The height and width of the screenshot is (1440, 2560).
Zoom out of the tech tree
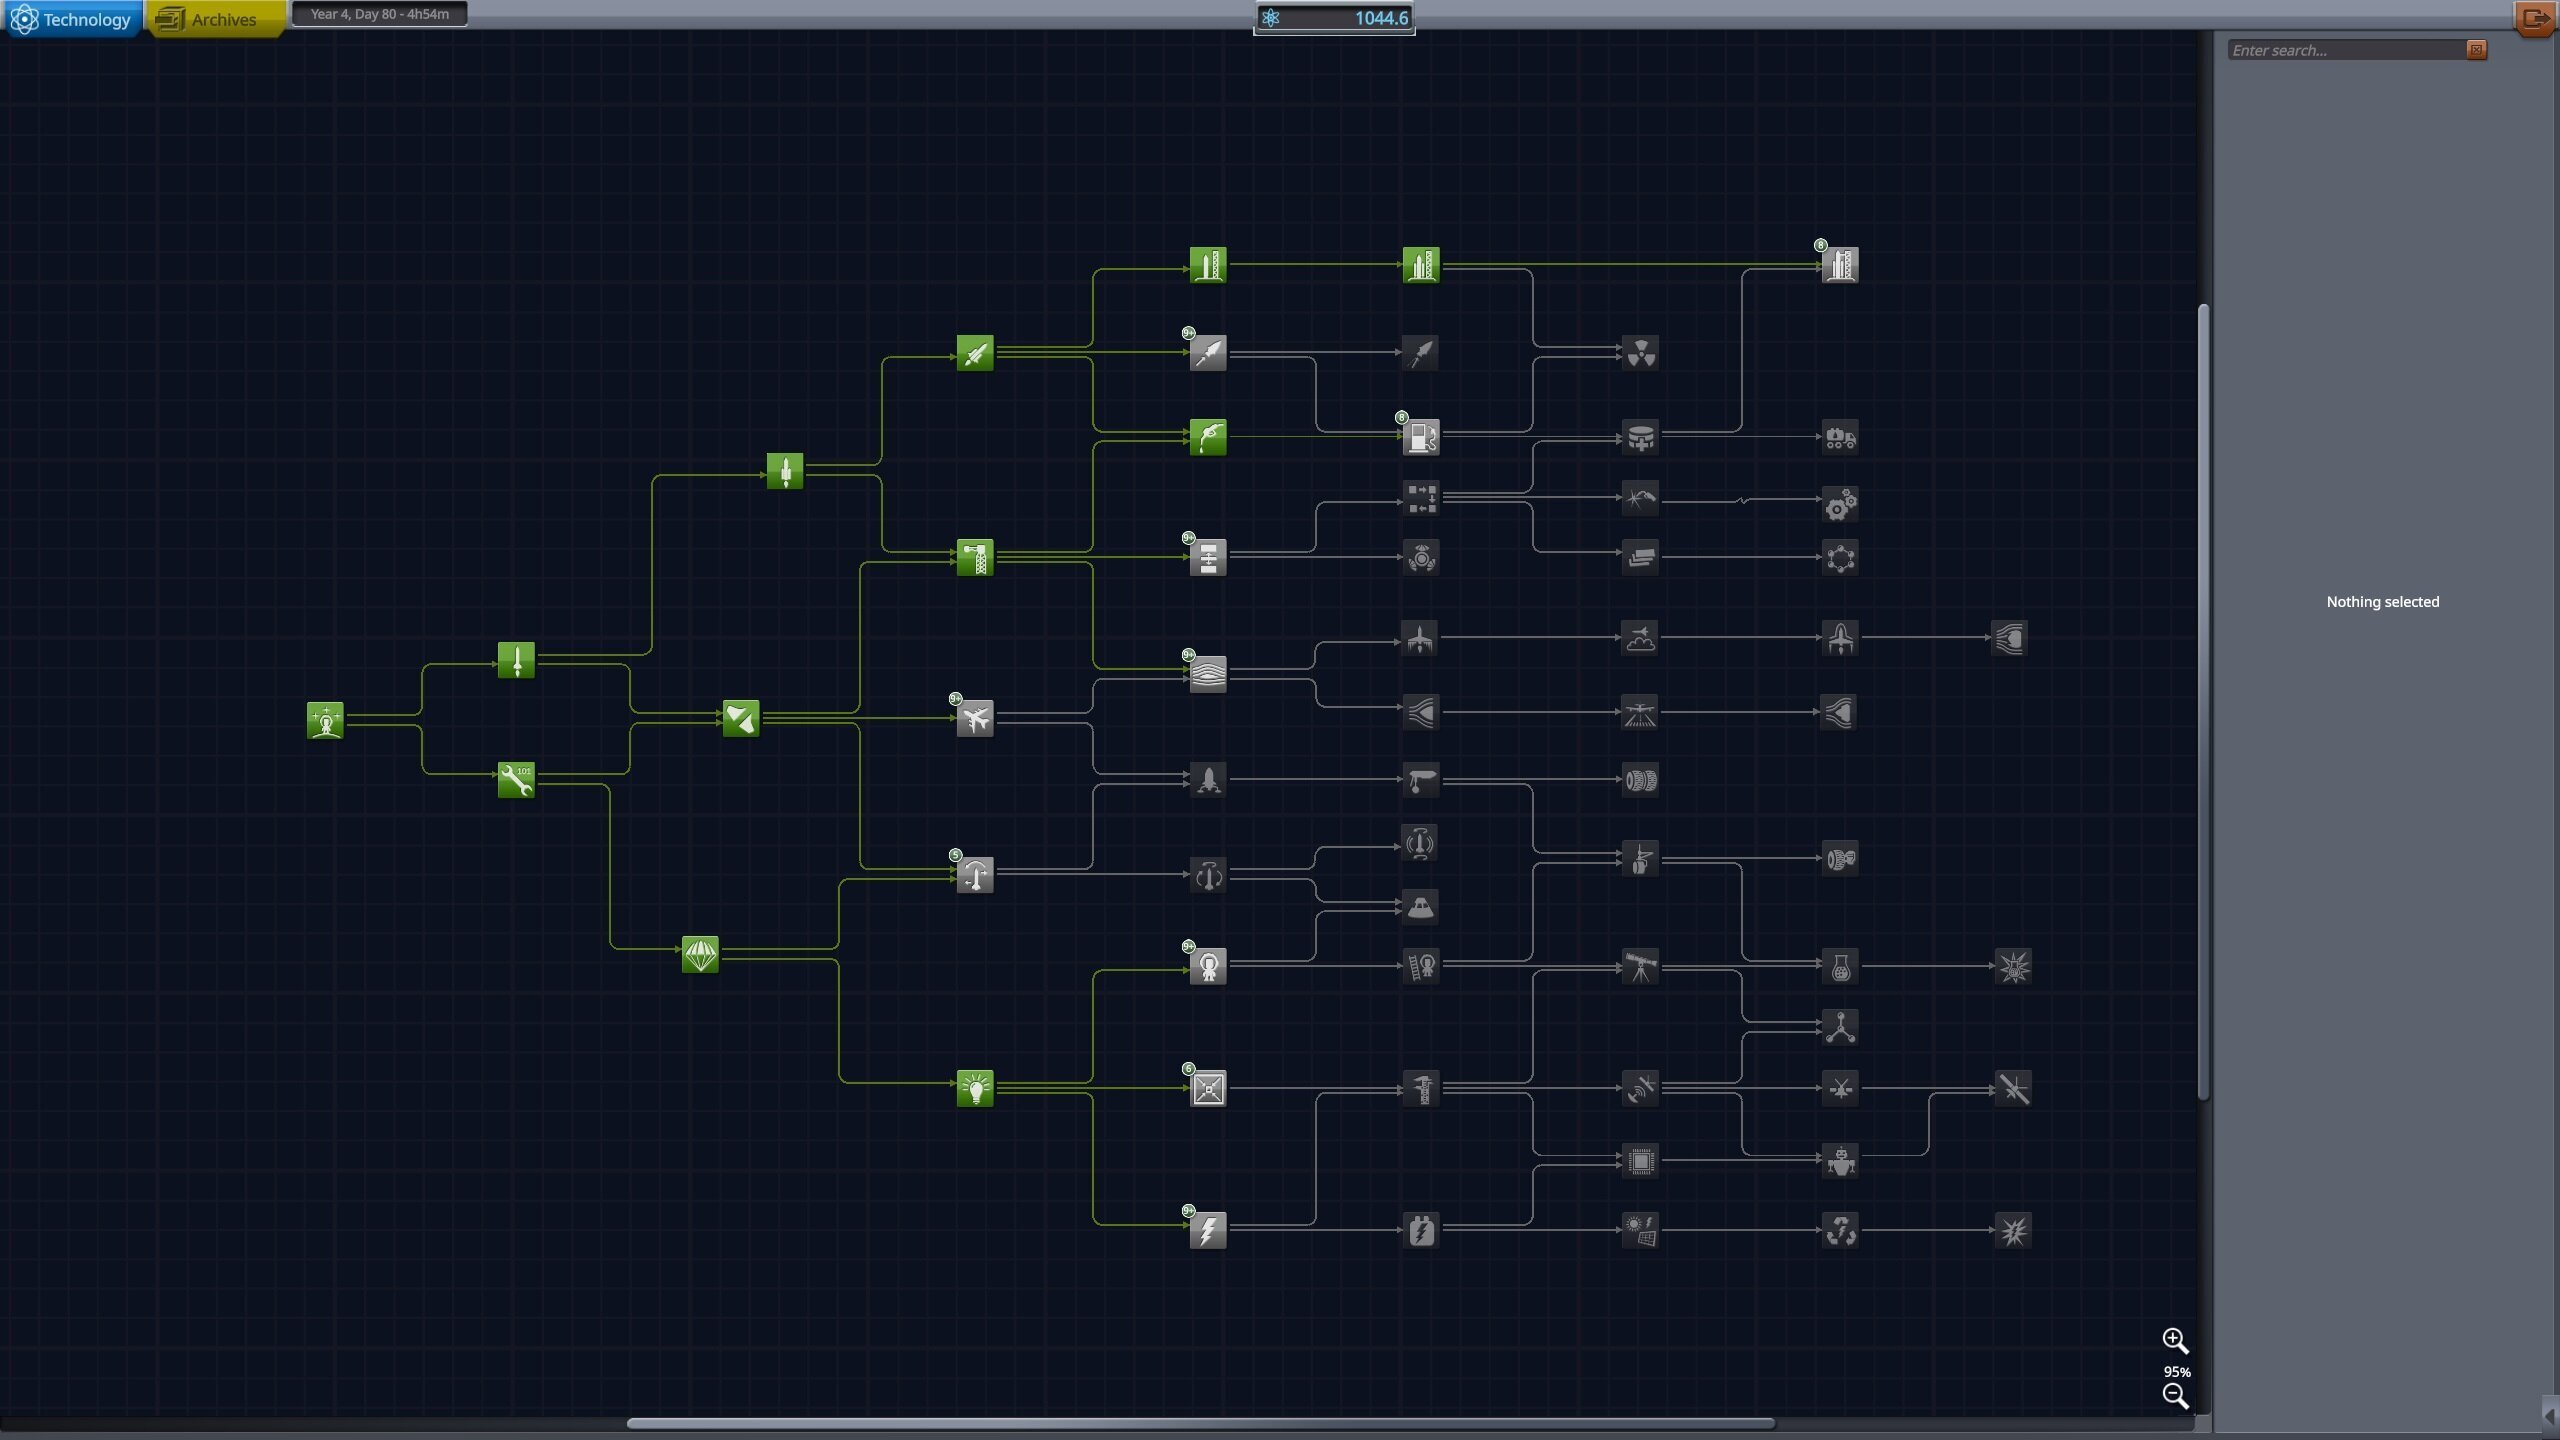[2175, 1396]
